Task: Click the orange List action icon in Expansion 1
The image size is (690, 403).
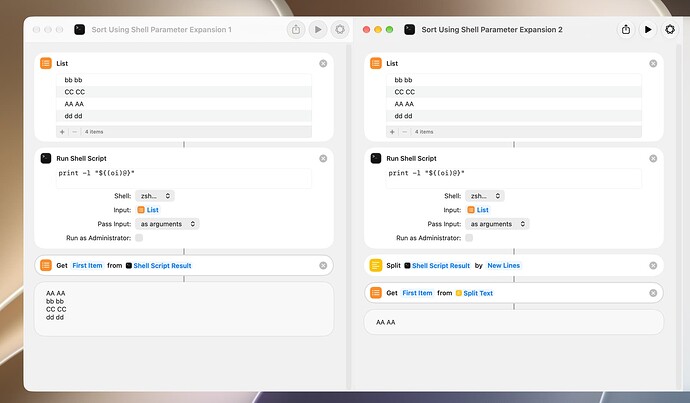Action: click(x=46, y=63)
